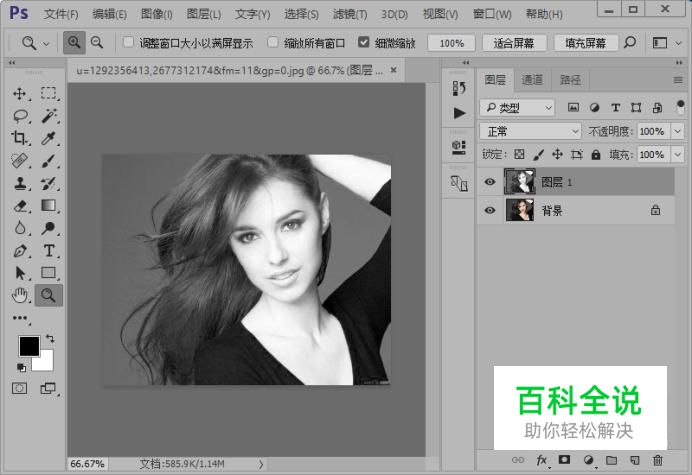Toggle Quick Mask mode
The width and height of the screenshot is (692, 475).
pos(19,388)
